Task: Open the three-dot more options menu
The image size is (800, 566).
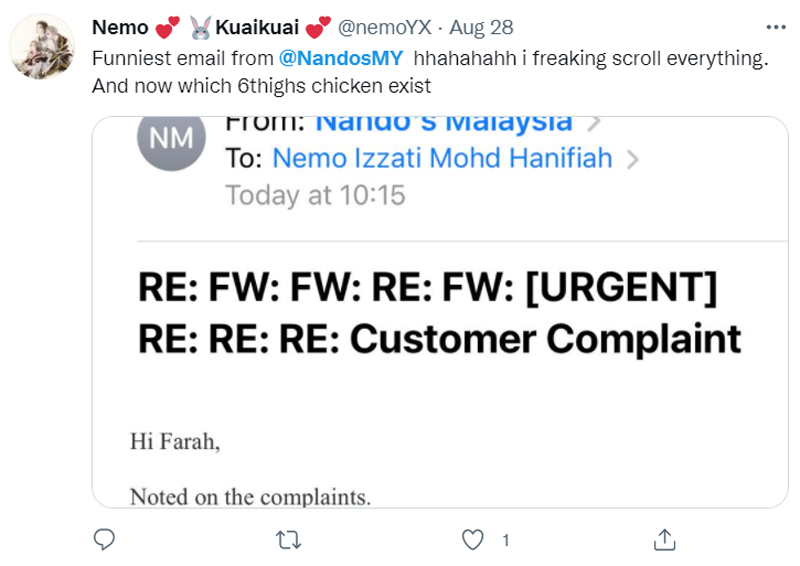Action: (x=773, y=28)
